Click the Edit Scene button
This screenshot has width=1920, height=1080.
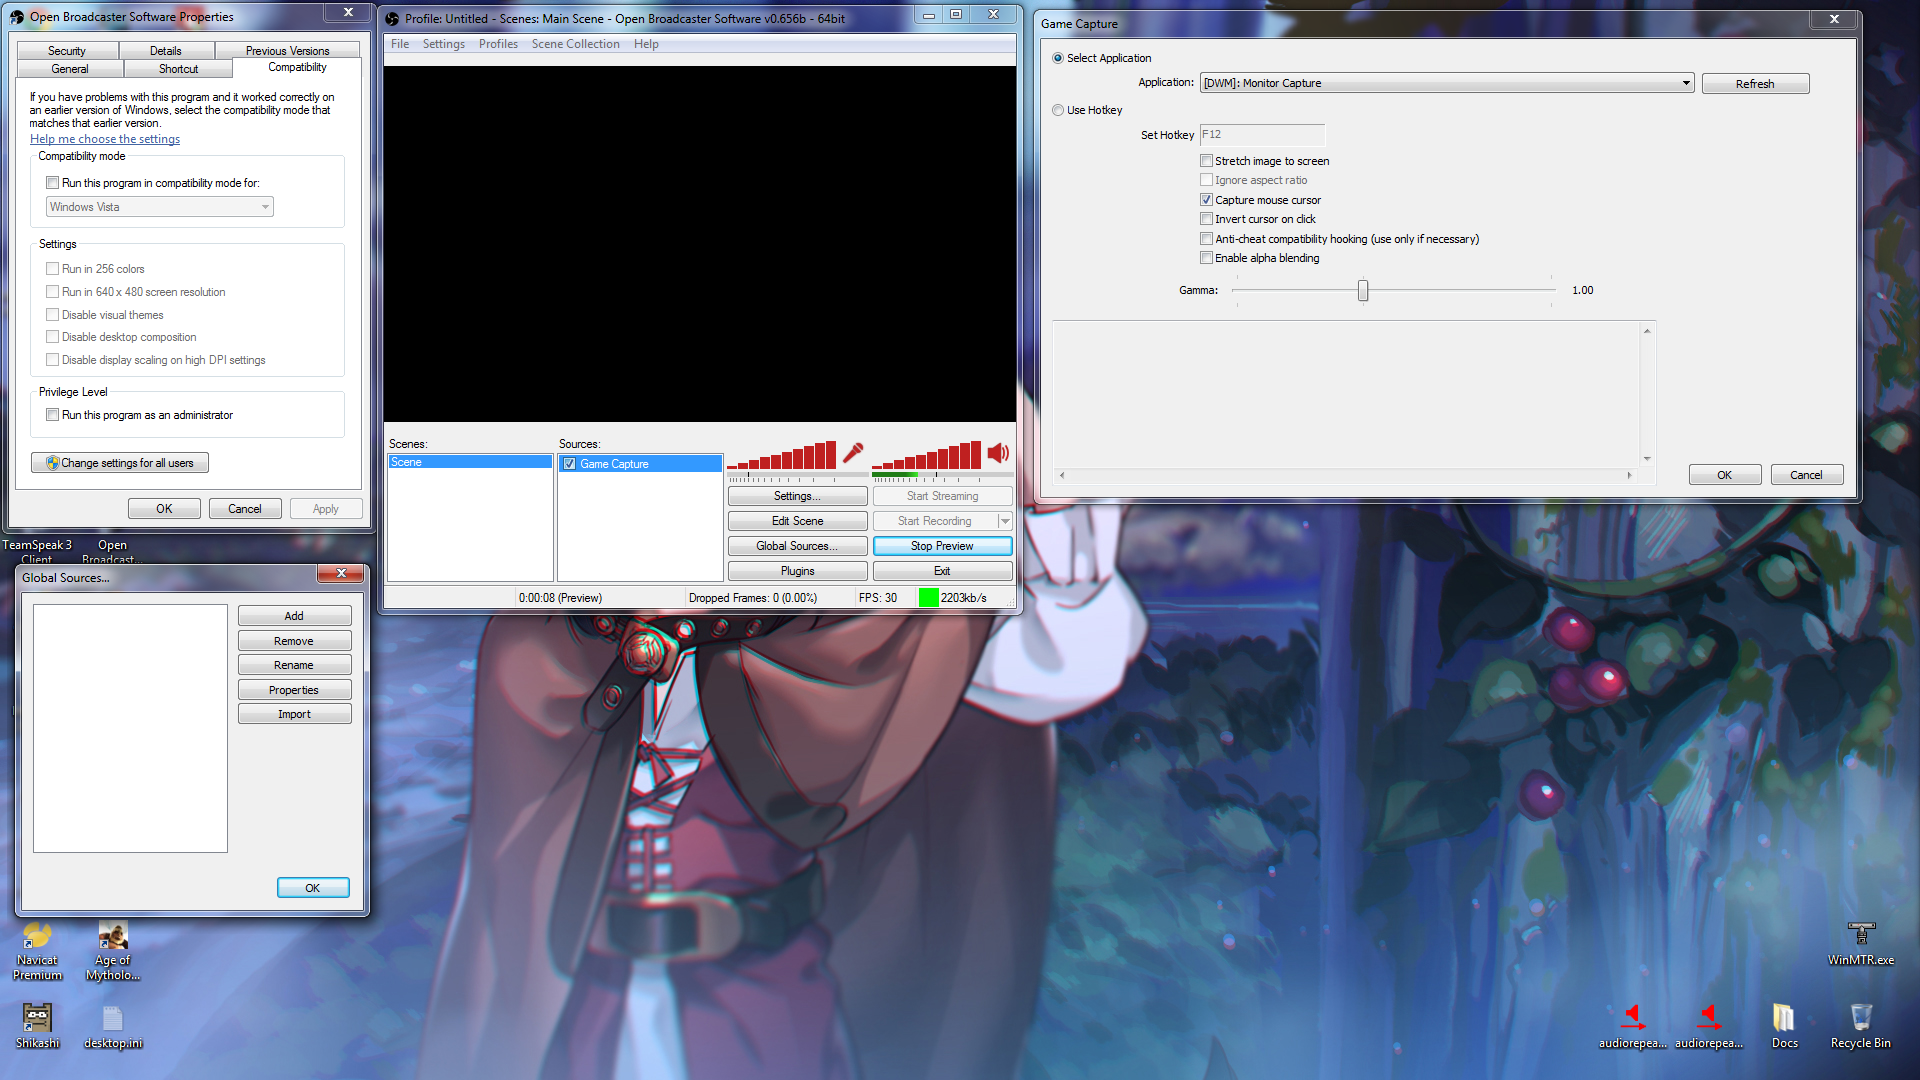[x=797, y=521]
